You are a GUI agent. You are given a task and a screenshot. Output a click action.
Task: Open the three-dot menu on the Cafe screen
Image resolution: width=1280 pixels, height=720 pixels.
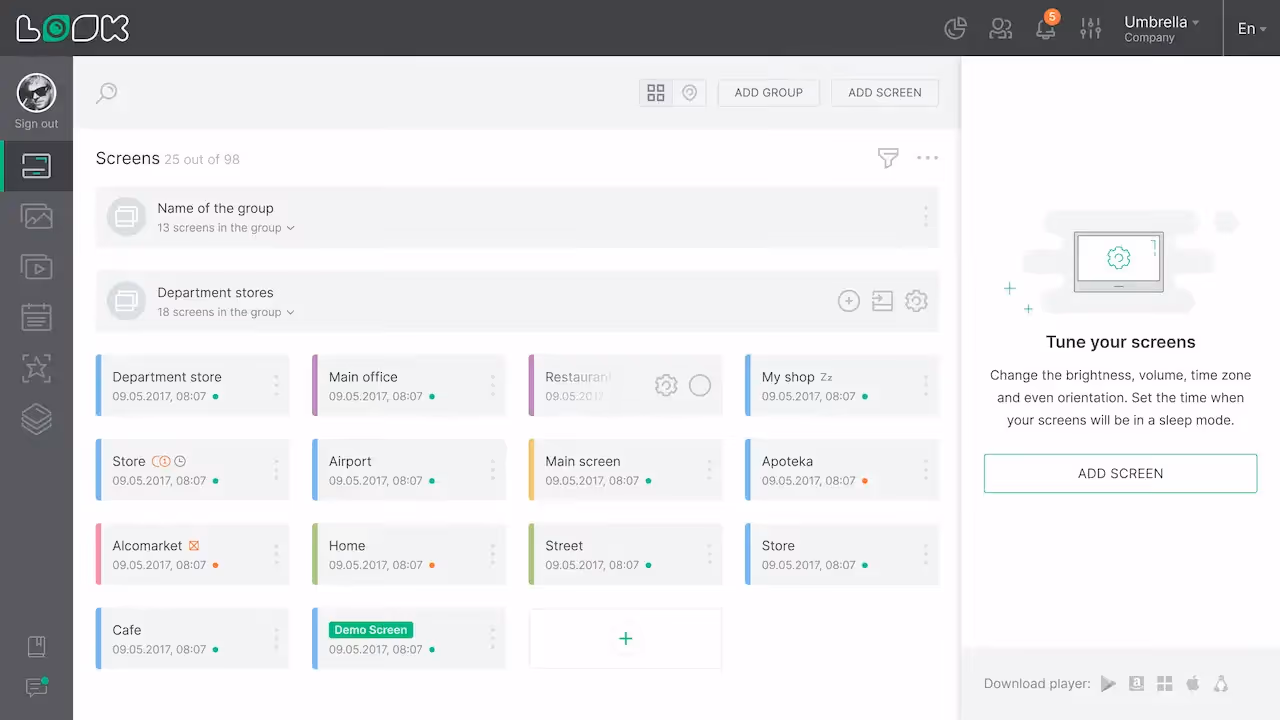[x=276, y=638]
